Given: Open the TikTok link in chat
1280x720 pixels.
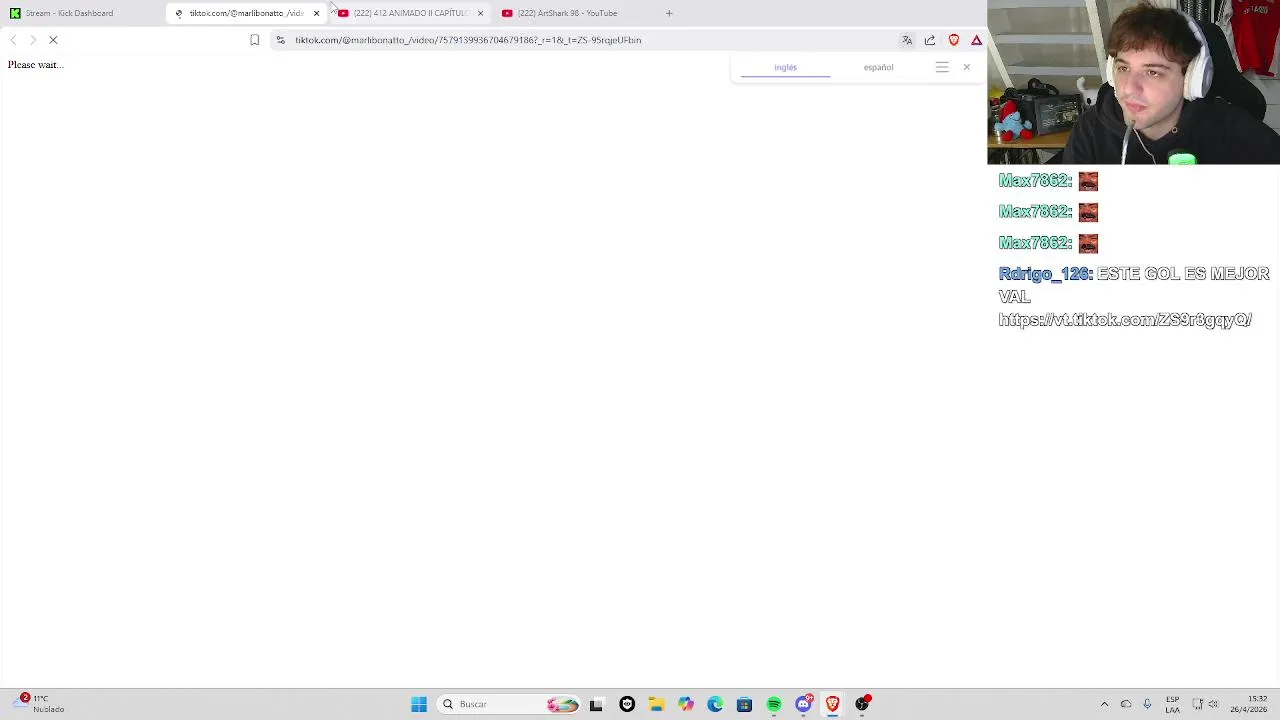Looking at the screenshot, I should click(x=1125, y=320).
